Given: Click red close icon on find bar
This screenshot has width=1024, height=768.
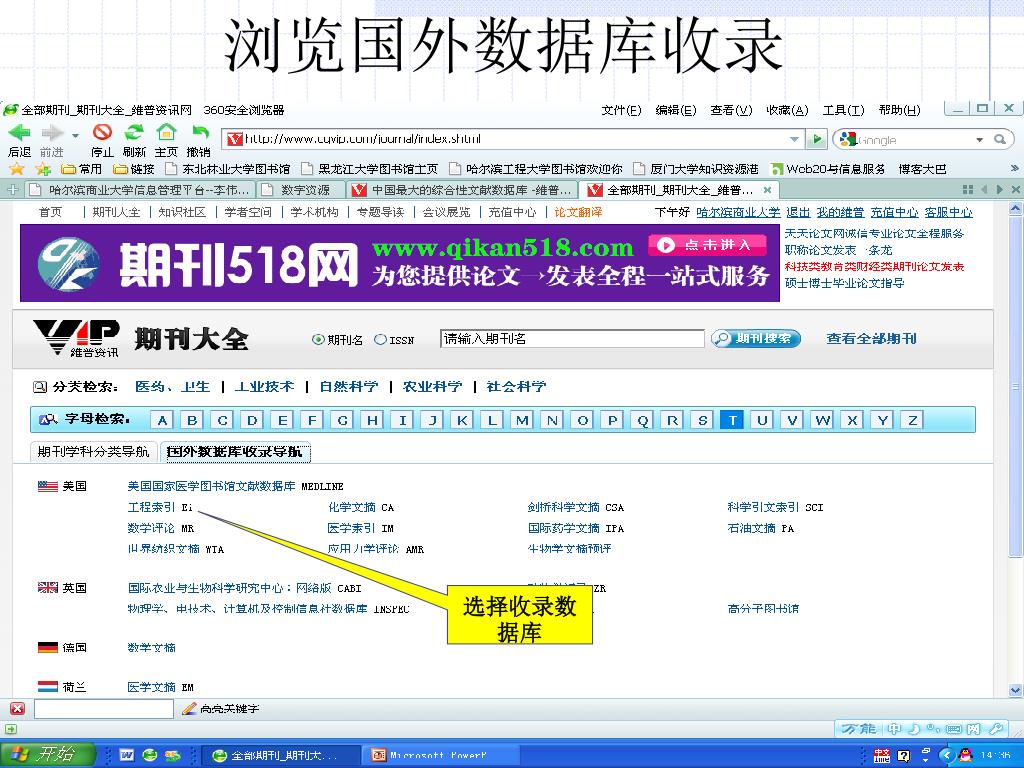Looking at the screenshot, I should click(x=18, y=709).
